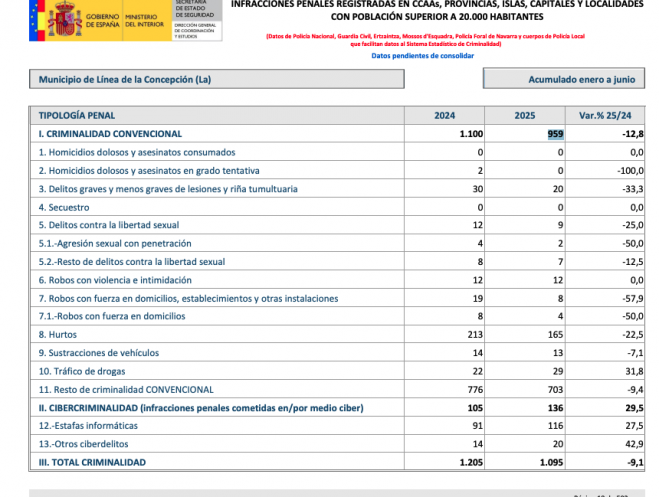Click the variation value 42,9
Viewport: 659px width, 497px height.
[x=634, y=444]
